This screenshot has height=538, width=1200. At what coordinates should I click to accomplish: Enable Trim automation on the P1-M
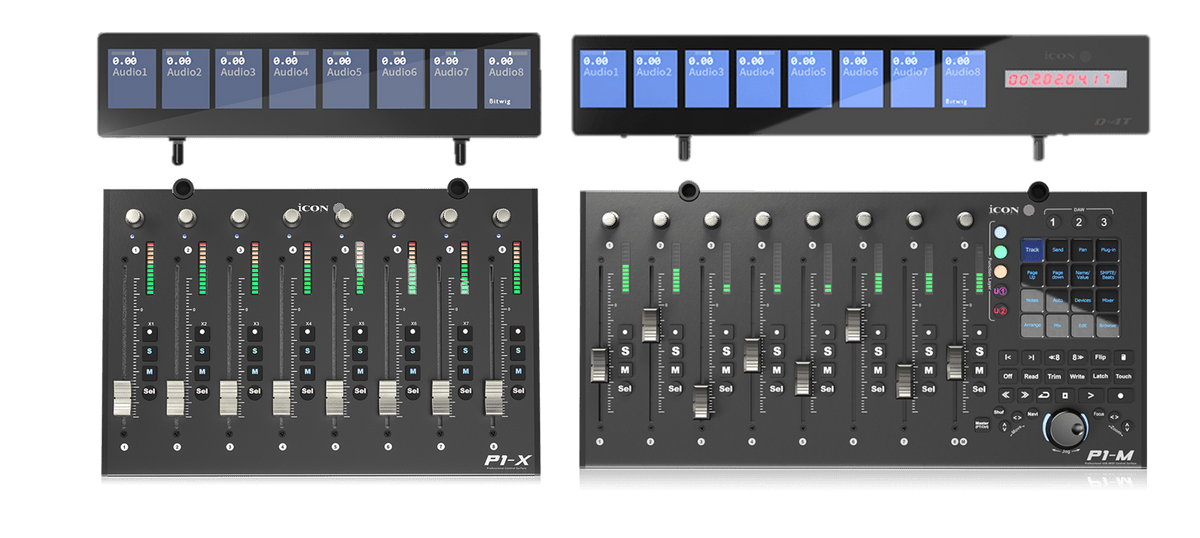tap(1054, 376)
